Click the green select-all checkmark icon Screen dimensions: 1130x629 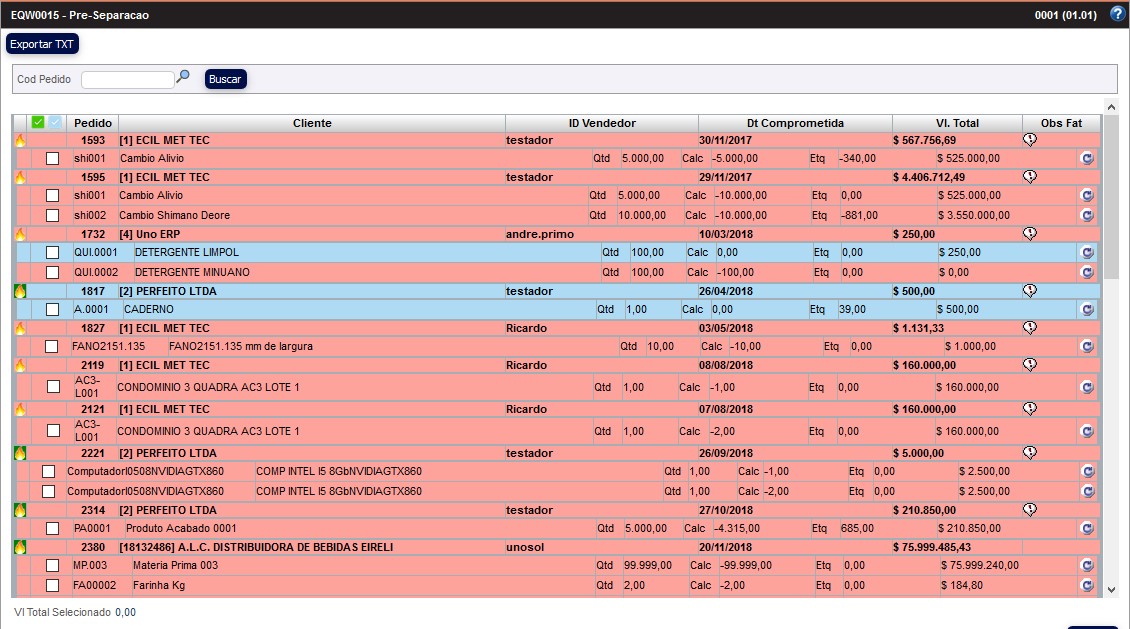pyautogui.click(x=38, y=122)
